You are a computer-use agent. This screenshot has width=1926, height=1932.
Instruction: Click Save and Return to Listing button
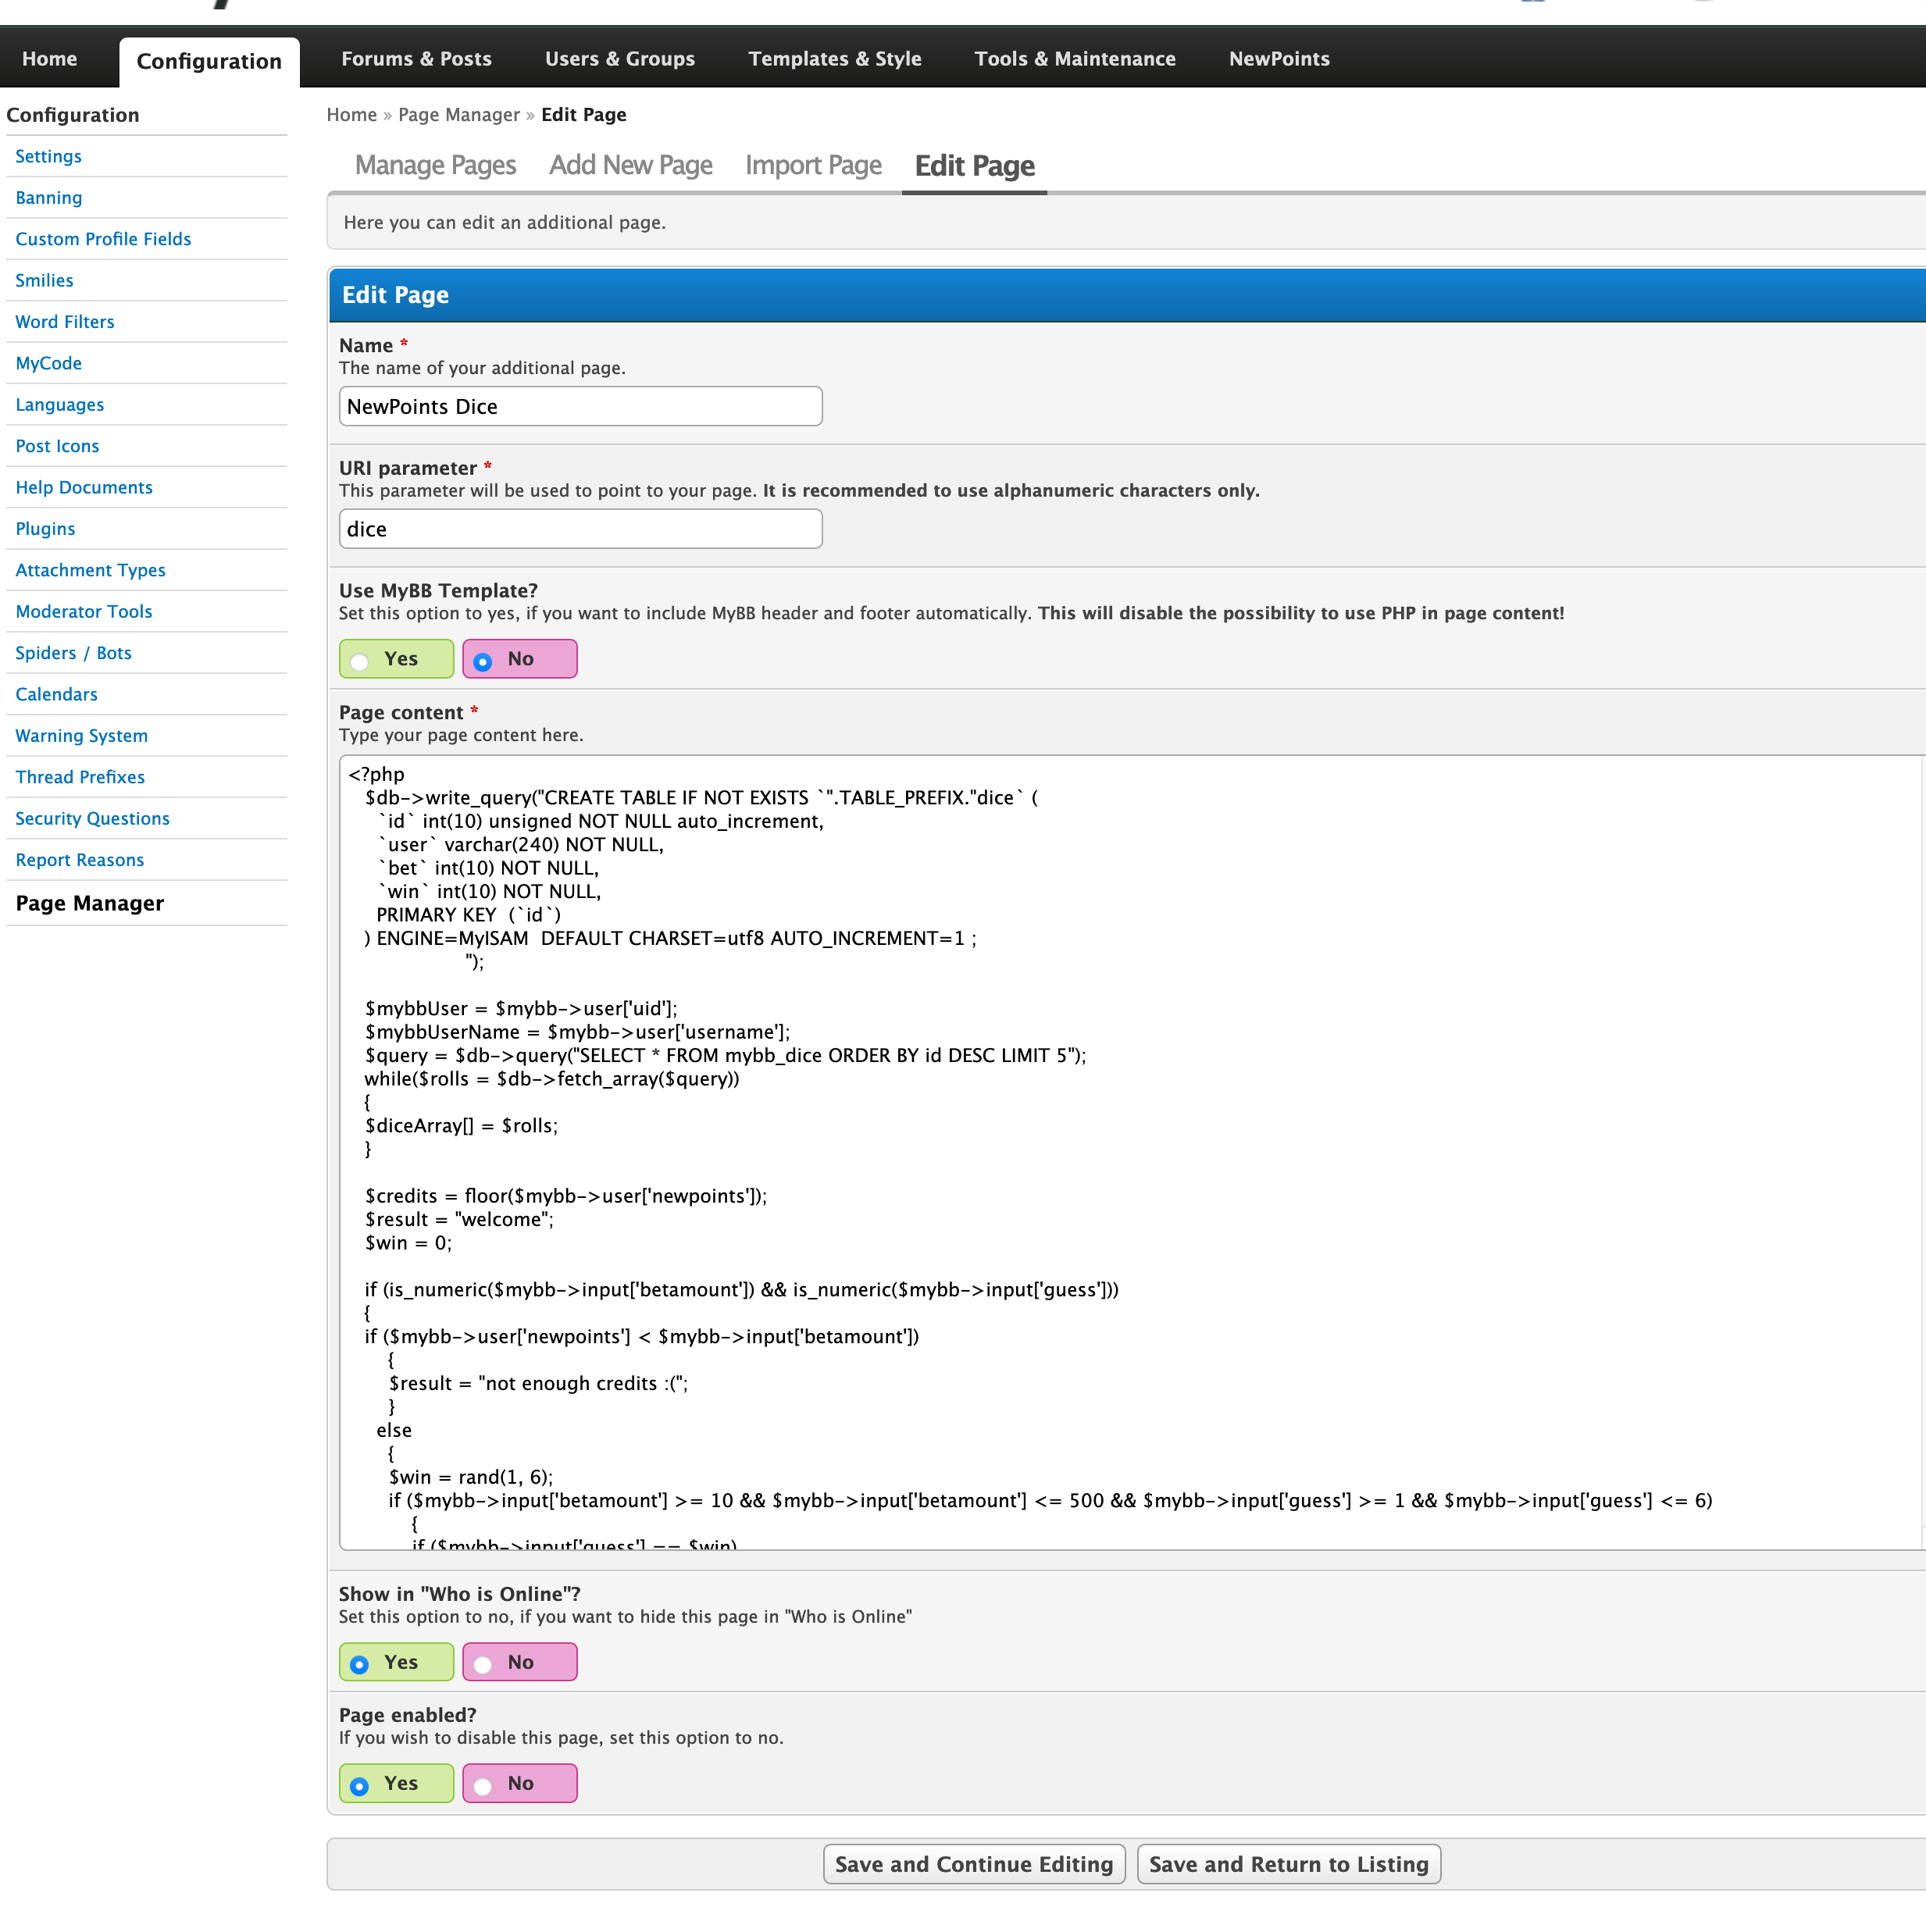(1288, 1864)
